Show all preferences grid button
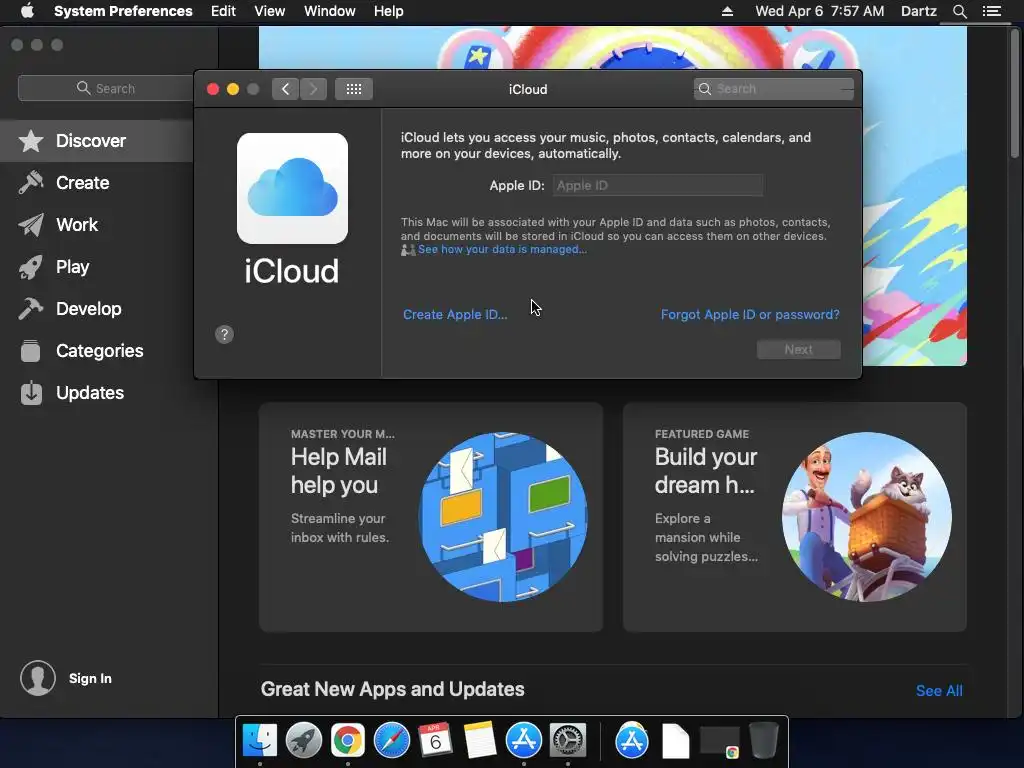 tap(354, 89)
